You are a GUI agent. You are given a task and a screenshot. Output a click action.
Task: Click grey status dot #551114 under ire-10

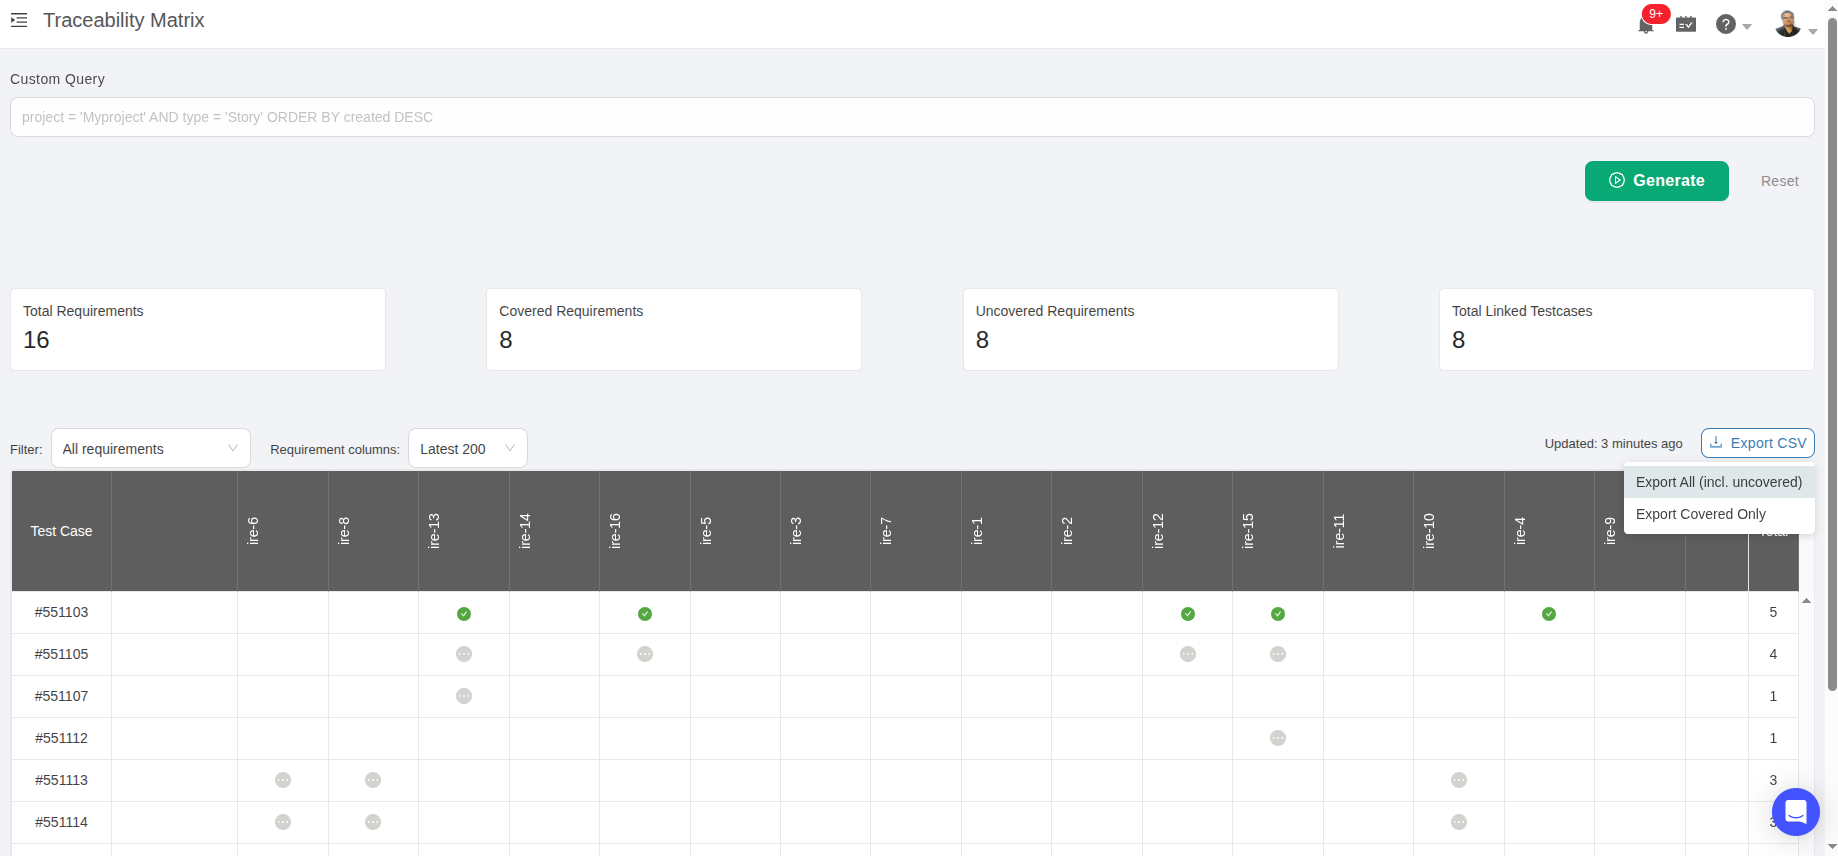coord(1459,822)
